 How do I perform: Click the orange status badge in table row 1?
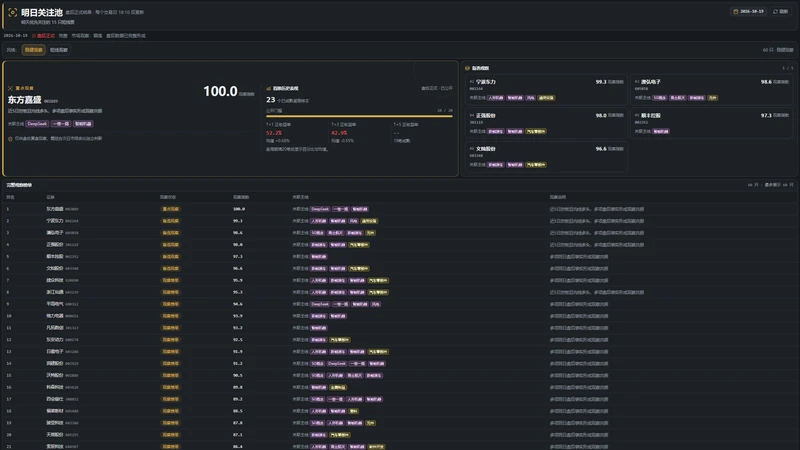point(170,209)
